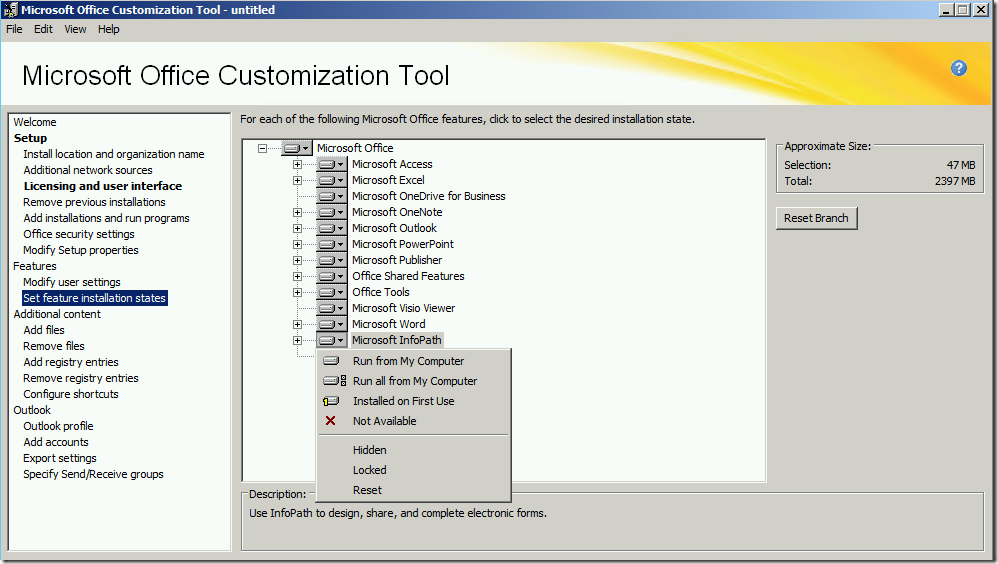This screenshot has height=564, width=998.
Task: Click the red X 'Not Available' icon
Action: pos(330,421)
